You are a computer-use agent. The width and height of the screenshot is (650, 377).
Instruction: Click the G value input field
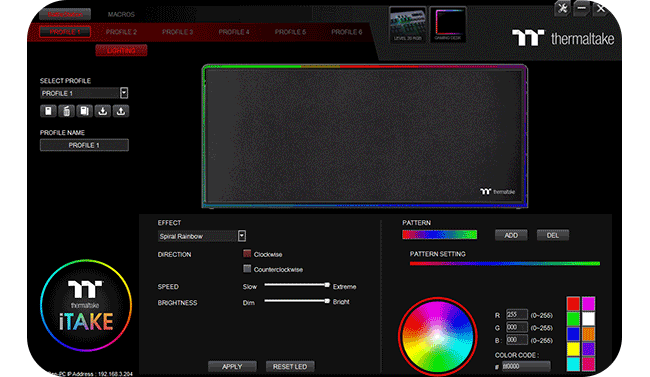[517, 327]
